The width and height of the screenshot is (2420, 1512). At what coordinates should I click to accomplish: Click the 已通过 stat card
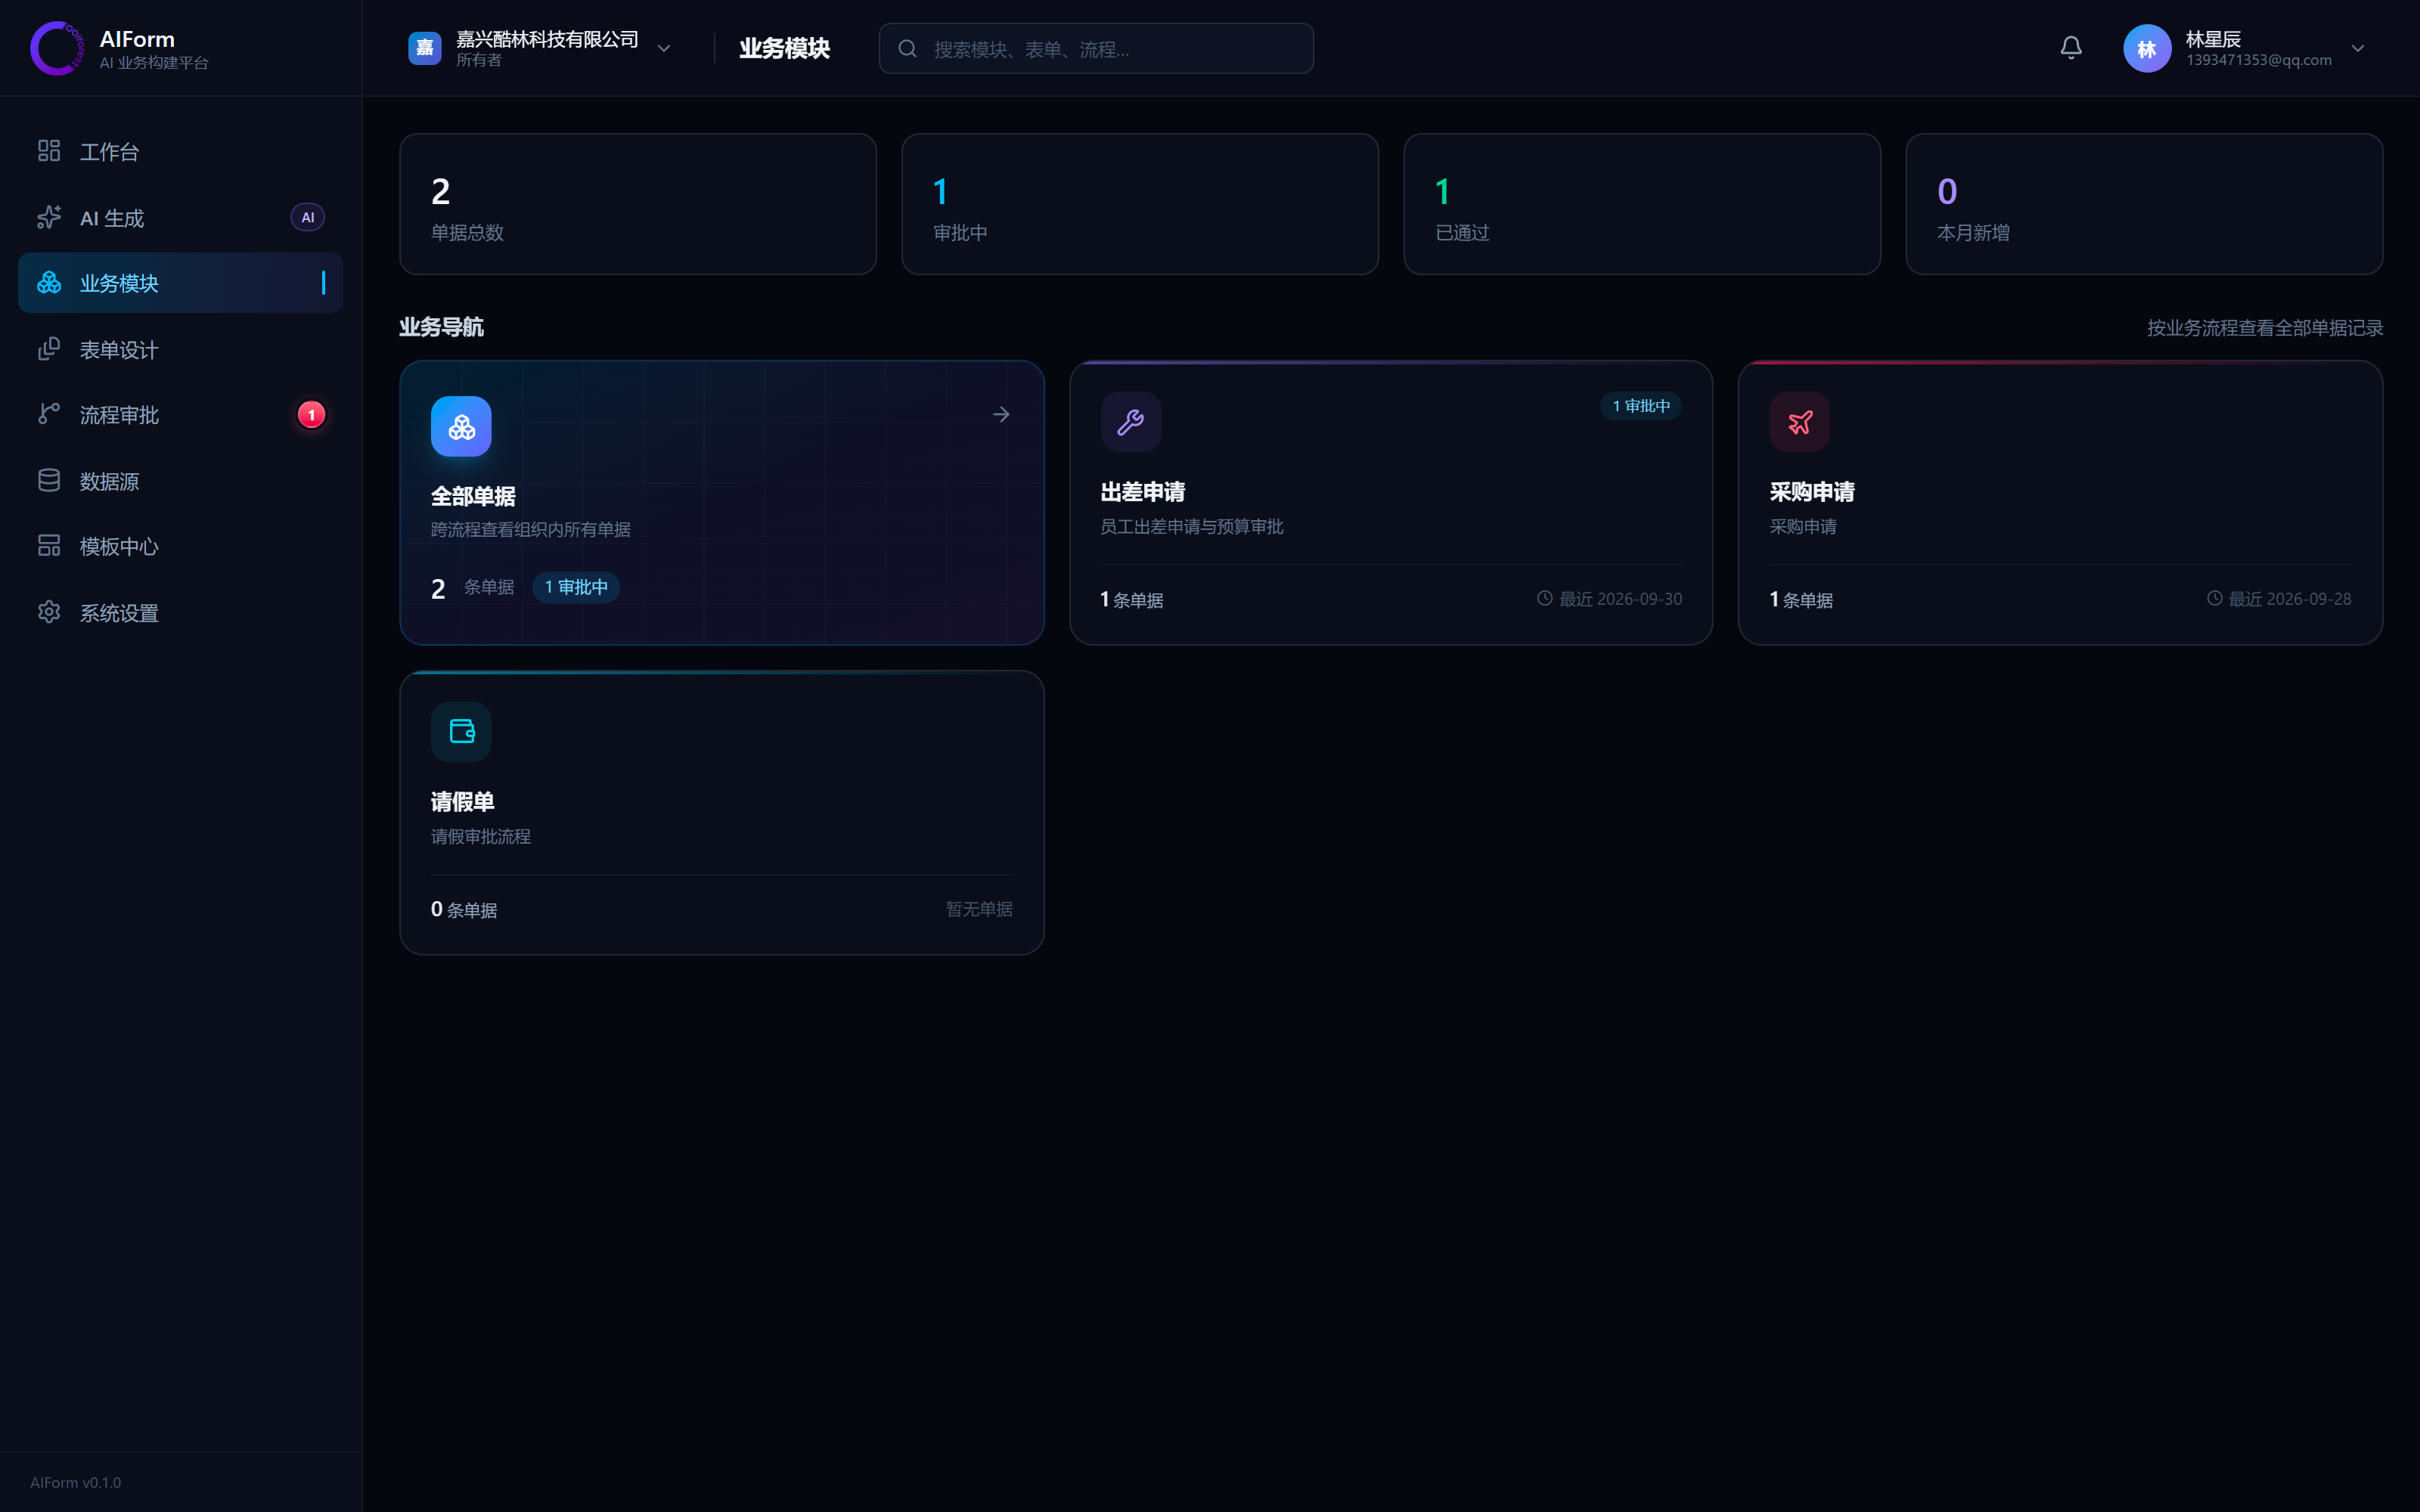(1642, 204)
